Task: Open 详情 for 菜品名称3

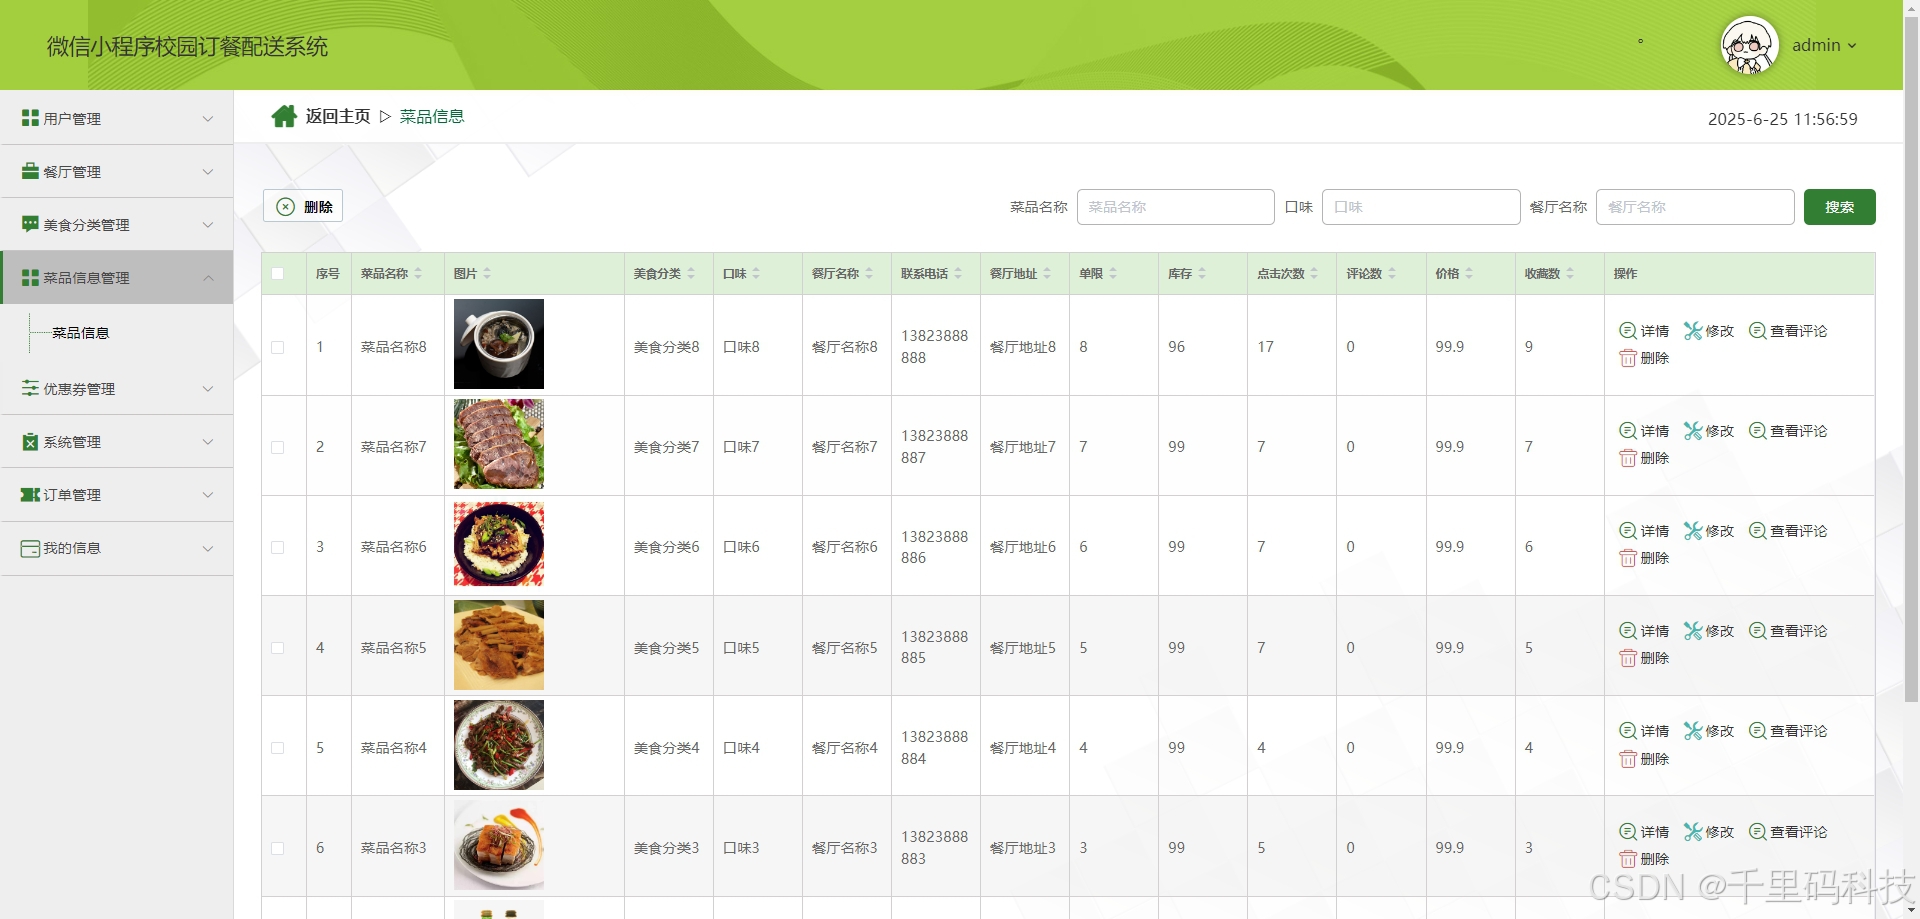Action: pos(1644,832)
